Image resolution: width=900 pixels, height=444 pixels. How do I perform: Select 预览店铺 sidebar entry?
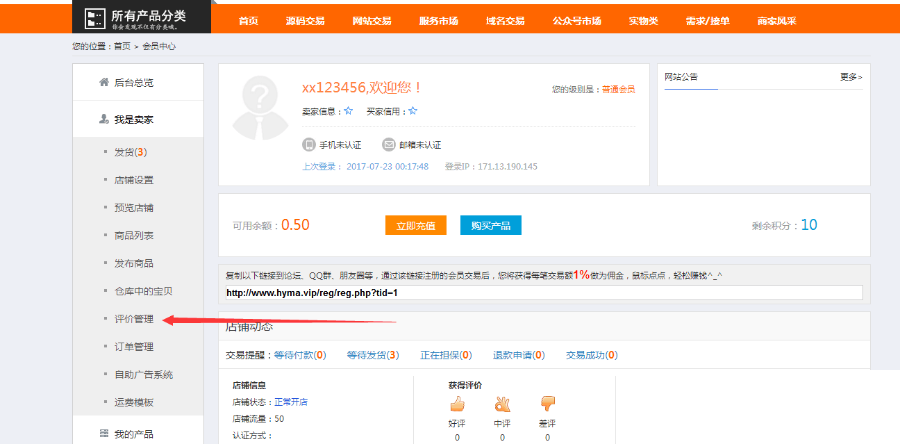(134, 208)
